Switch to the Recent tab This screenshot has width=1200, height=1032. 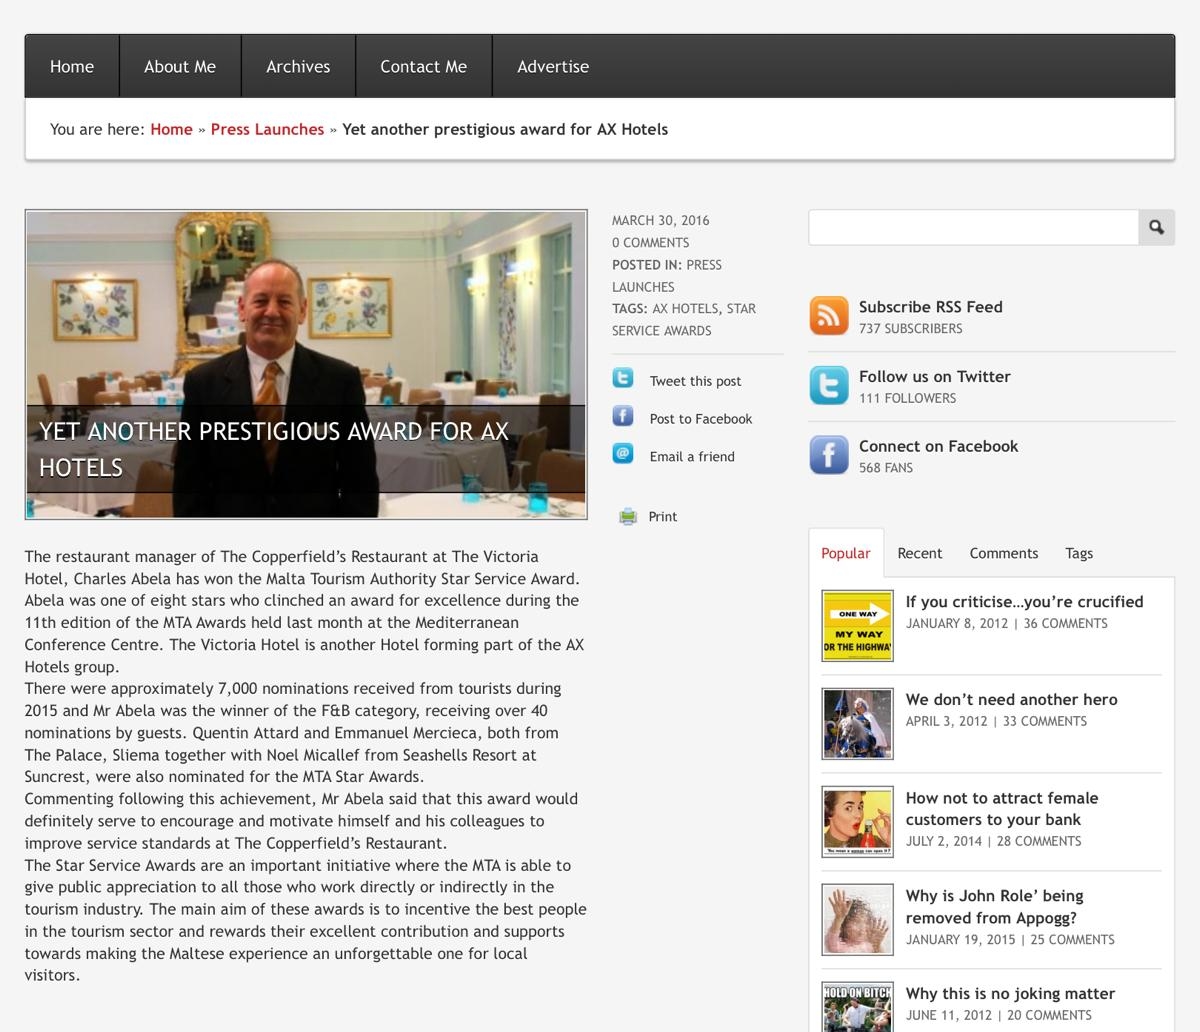click(x=919, y=554)
